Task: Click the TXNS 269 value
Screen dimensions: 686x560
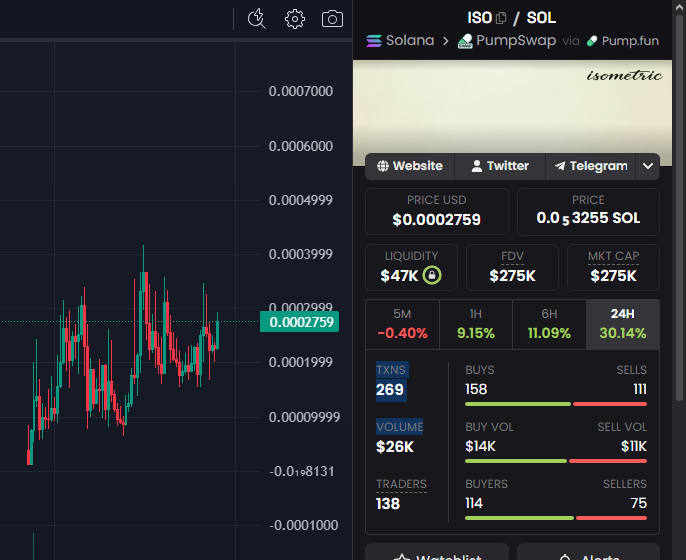Action: tap(390, 389)
